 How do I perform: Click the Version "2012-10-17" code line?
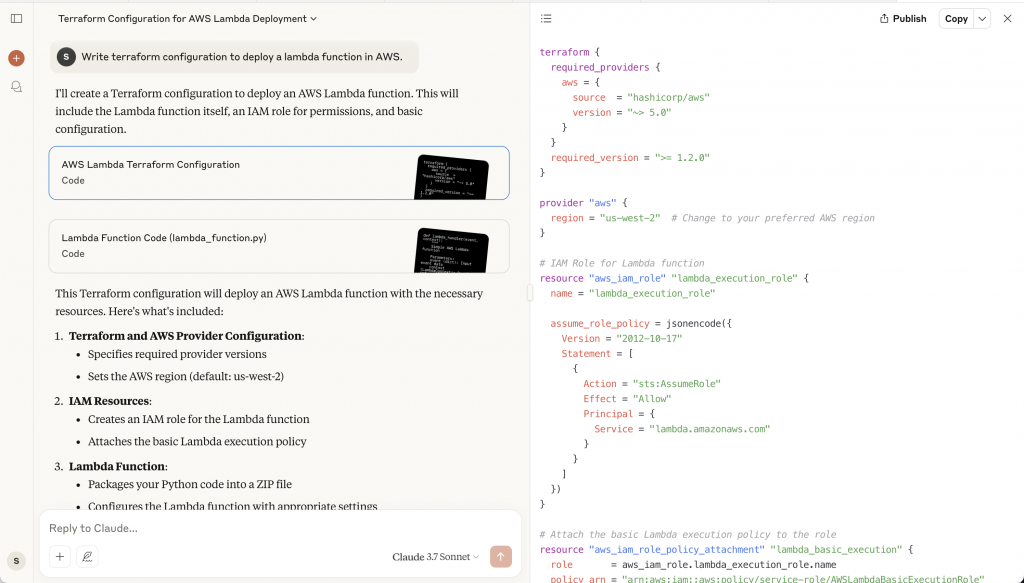coord(621,339)
